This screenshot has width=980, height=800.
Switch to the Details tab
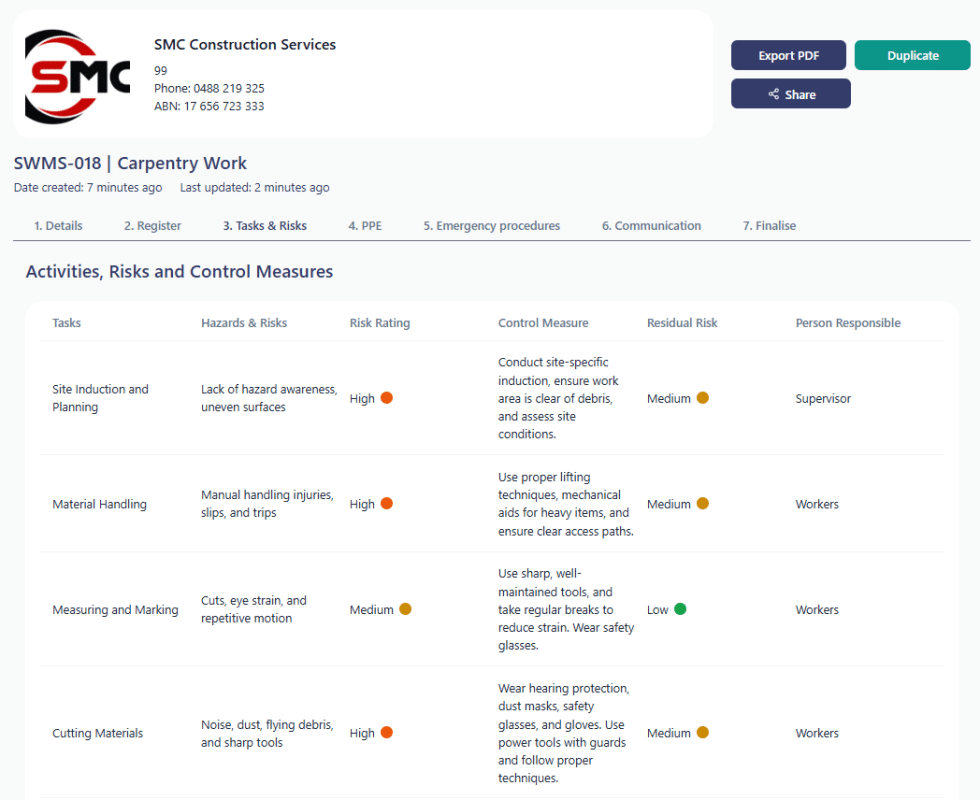(58, 226)
